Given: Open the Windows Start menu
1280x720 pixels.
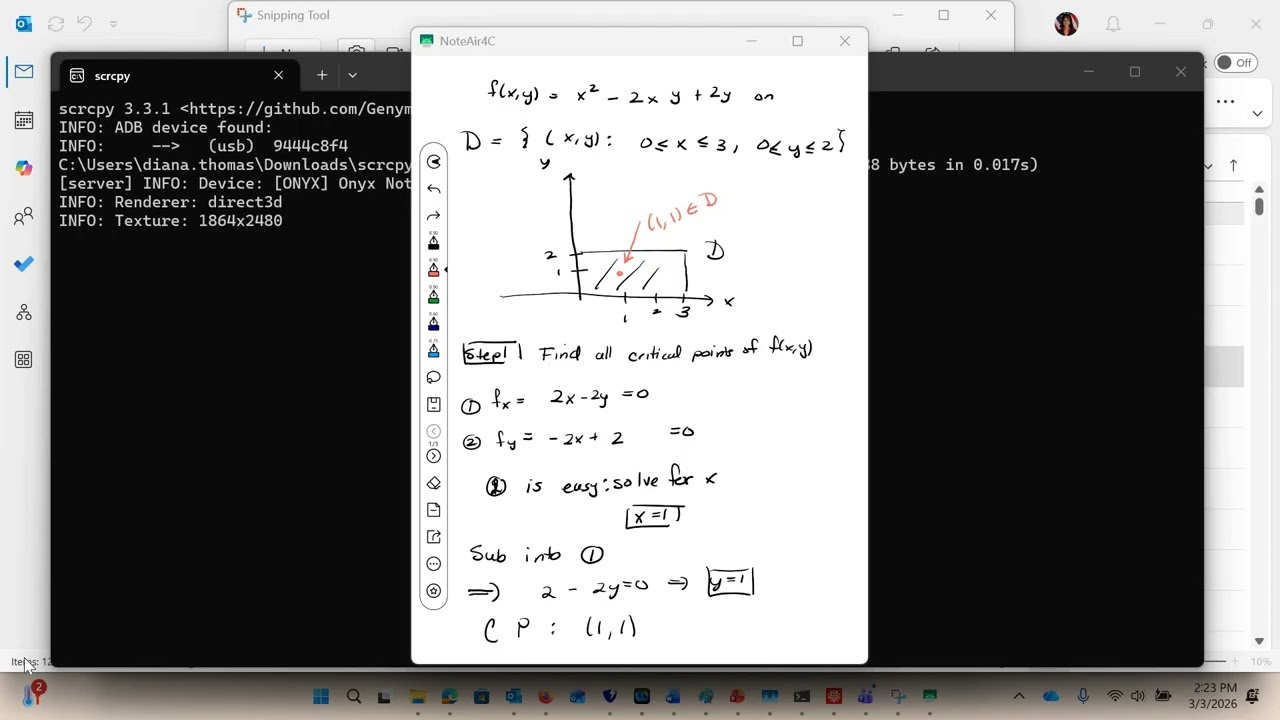Looking at the screenshot, I should 321,696.
